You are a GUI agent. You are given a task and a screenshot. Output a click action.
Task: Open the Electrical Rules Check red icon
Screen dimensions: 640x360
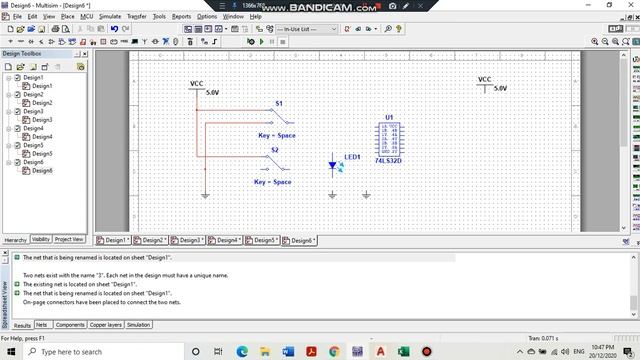coord(347,29)
